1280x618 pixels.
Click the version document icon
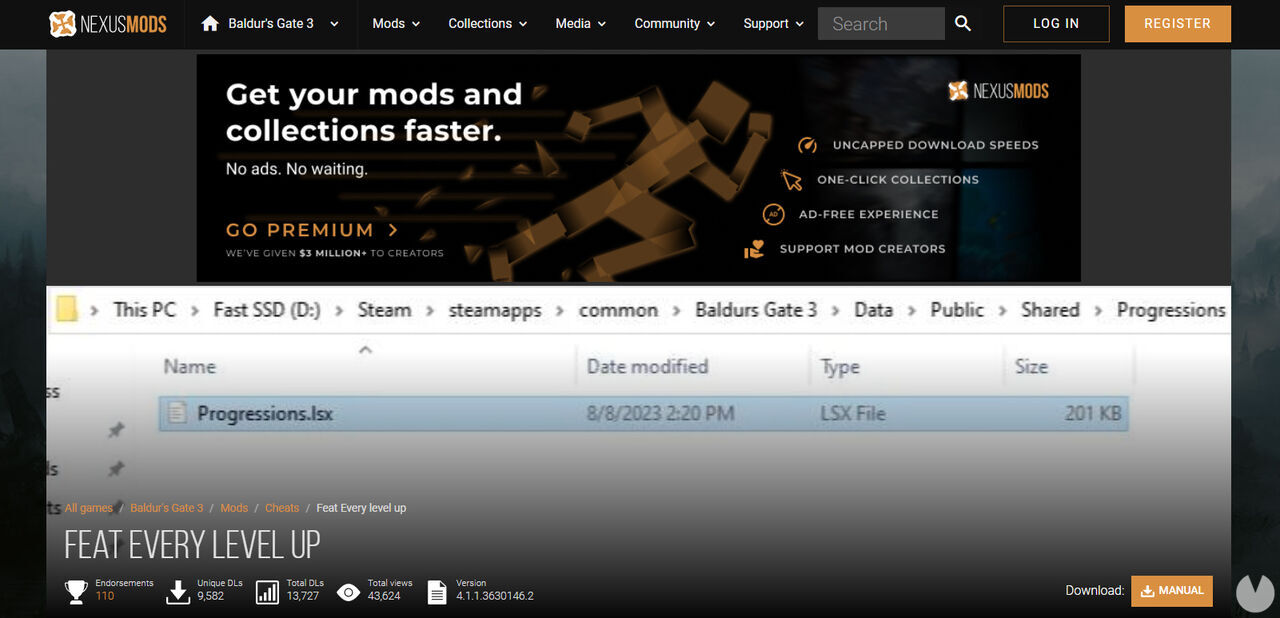tap(437, 592)
